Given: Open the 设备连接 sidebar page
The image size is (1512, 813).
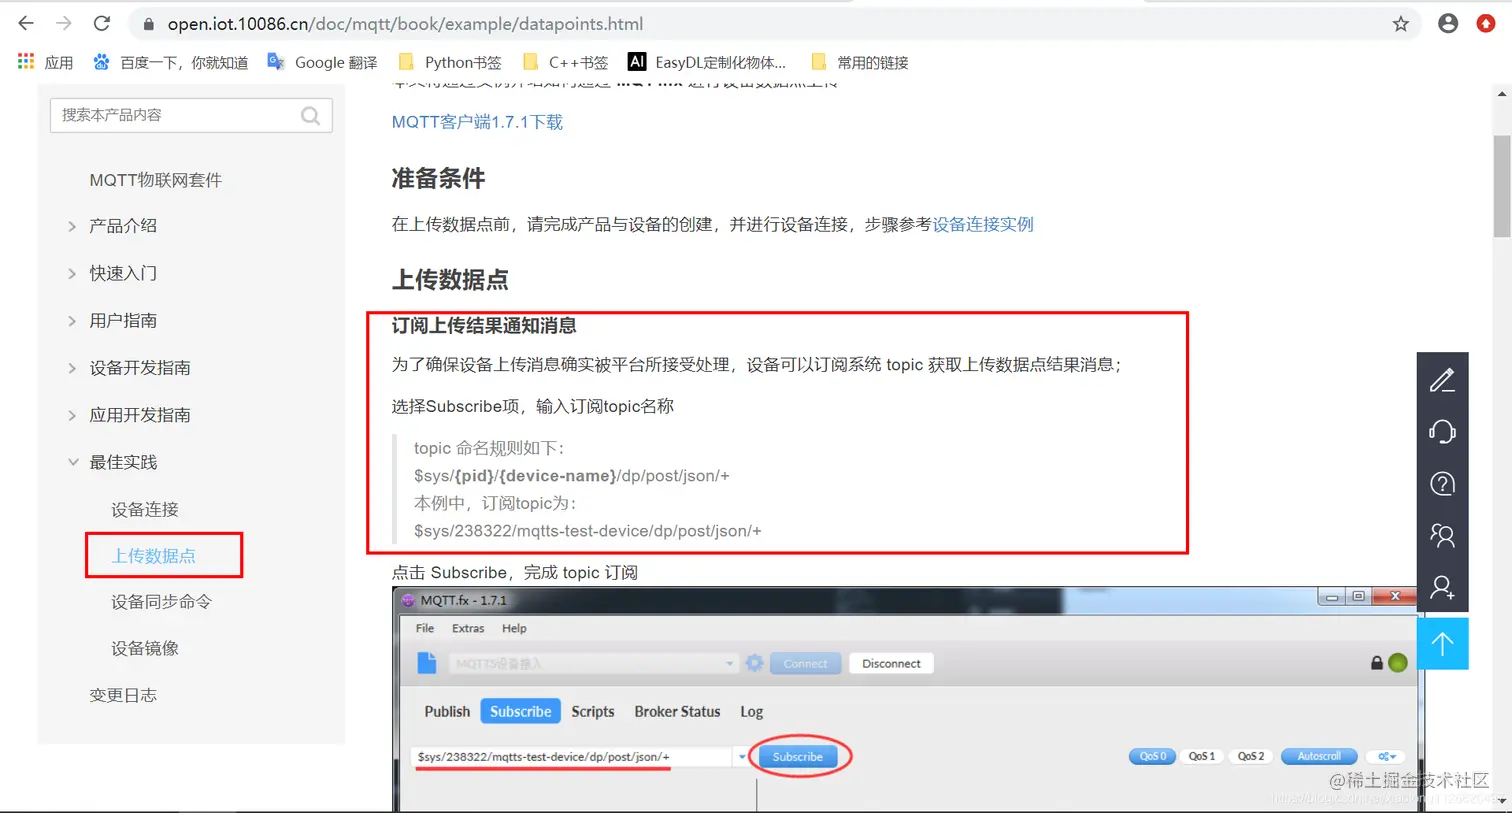Looking at the screenshot, I should [145, 510].
